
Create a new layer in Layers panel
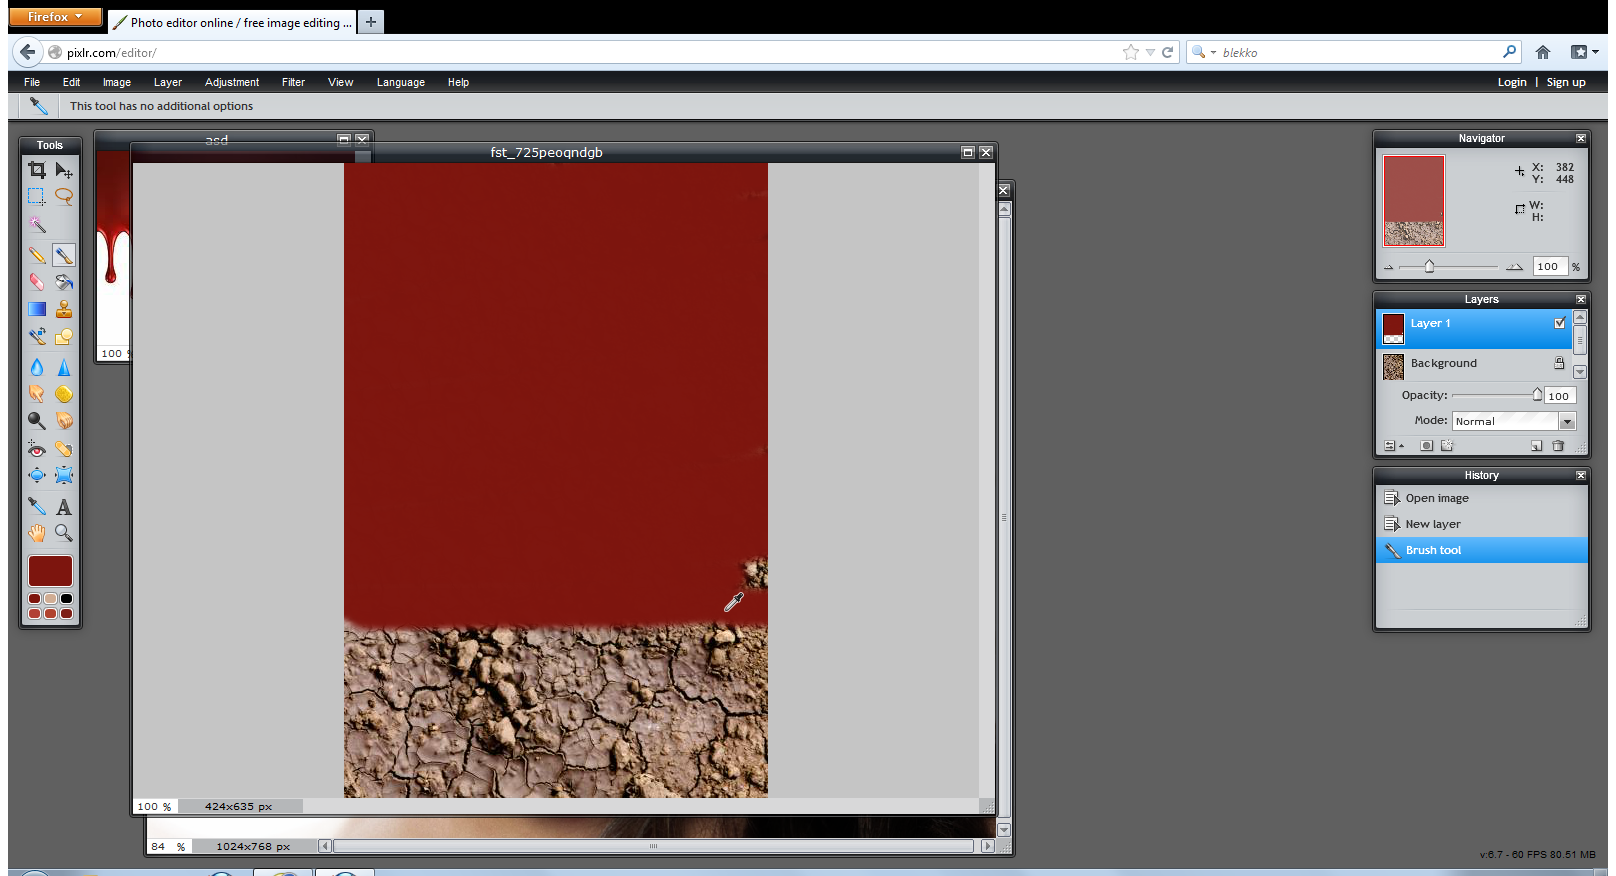[1537, 446]
